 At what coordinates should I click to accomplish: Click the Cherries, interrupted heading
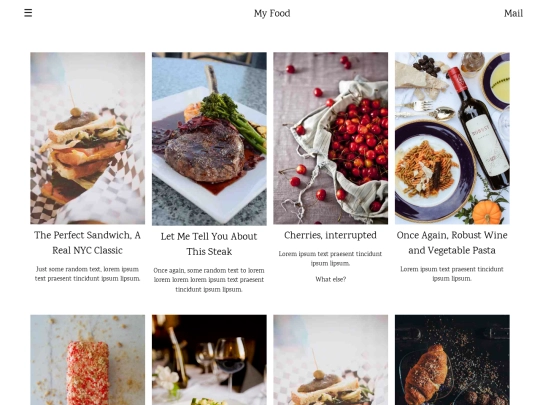tap(331, 235)
